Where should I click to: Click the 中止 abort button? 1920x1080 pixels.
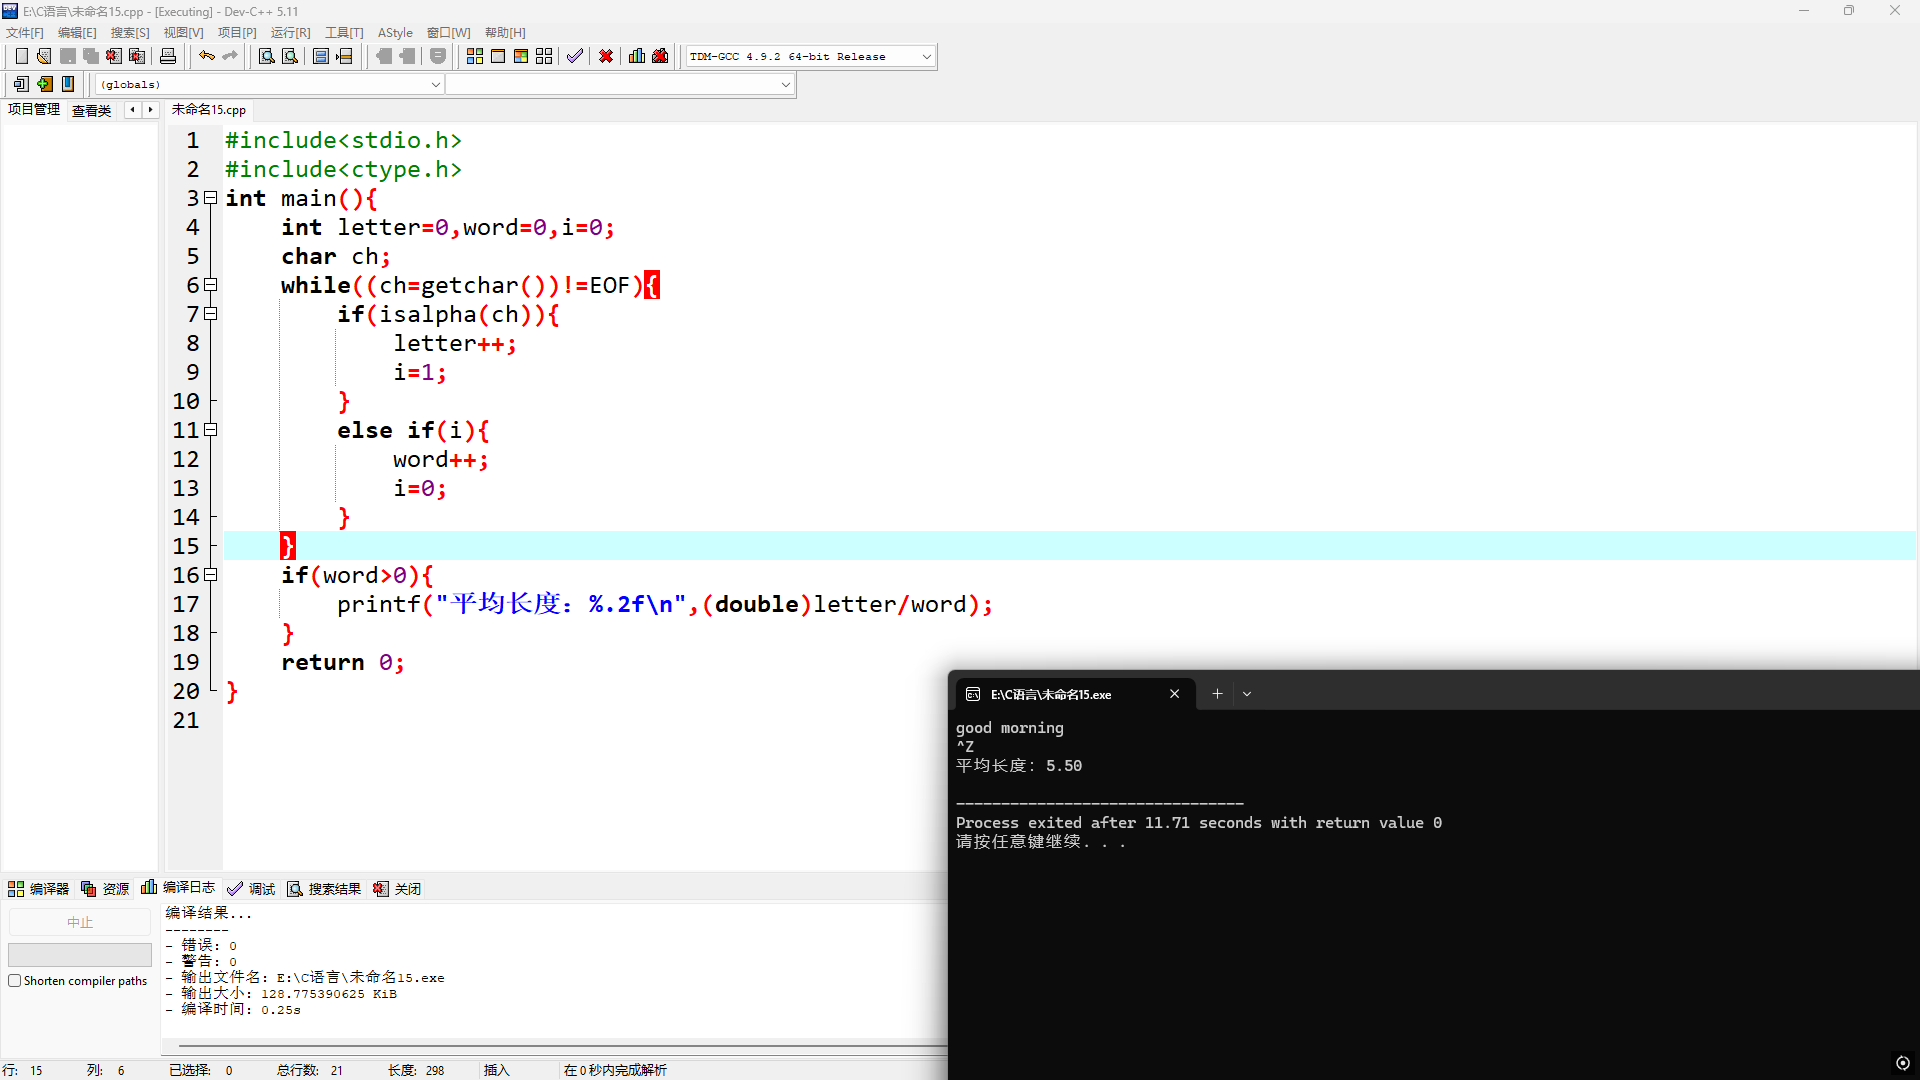pos(80,922)
